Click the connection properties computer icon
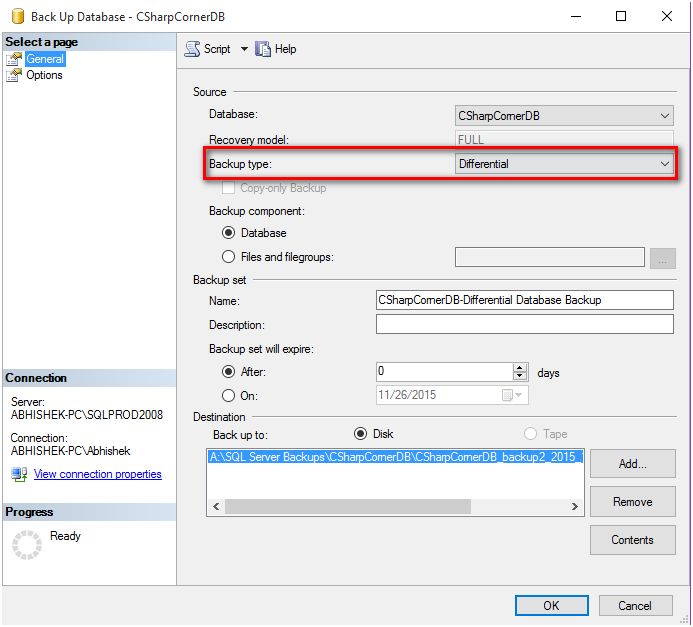Image resolution: width=693 pixels, height=627 pixels. pyautogui.click(x=19, y=475)
